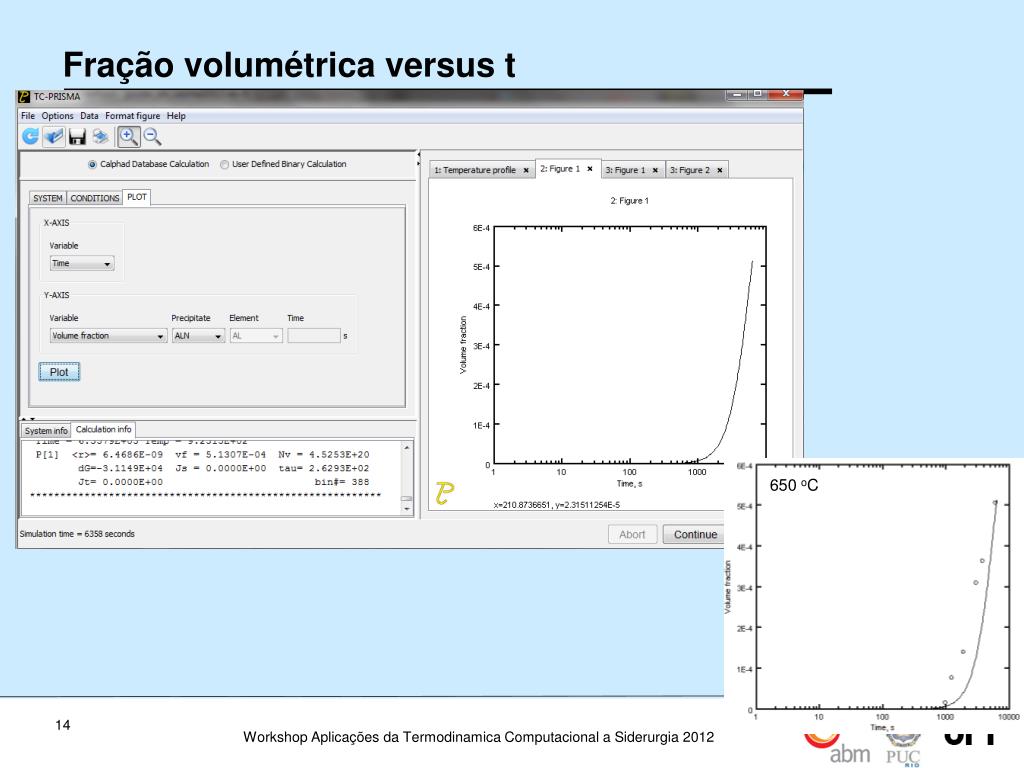The width and height of the screenshot is (1024, 768).
Task: Close the 2: Figure 1 tab
Action: coord(590,169)
